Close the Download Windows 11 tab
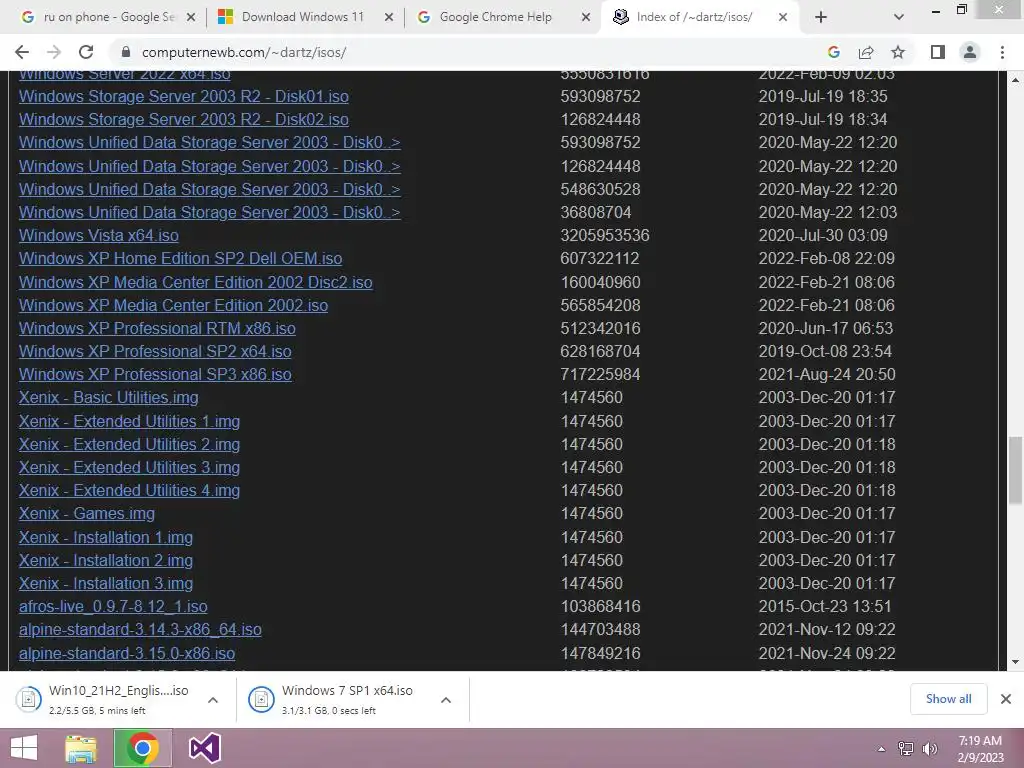This screenshot has width=1024, height=768. click(389, 17)
